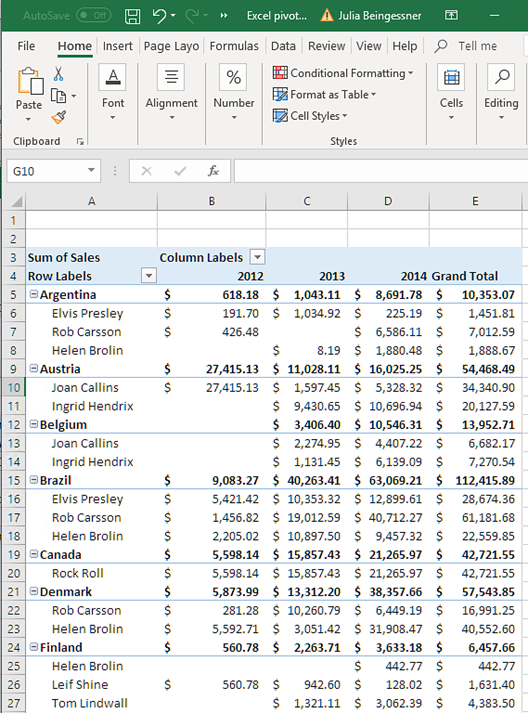The height and width of the screenshot is (713, 528).
Task: Collapse the Brazil group
Action: point(34,480)
